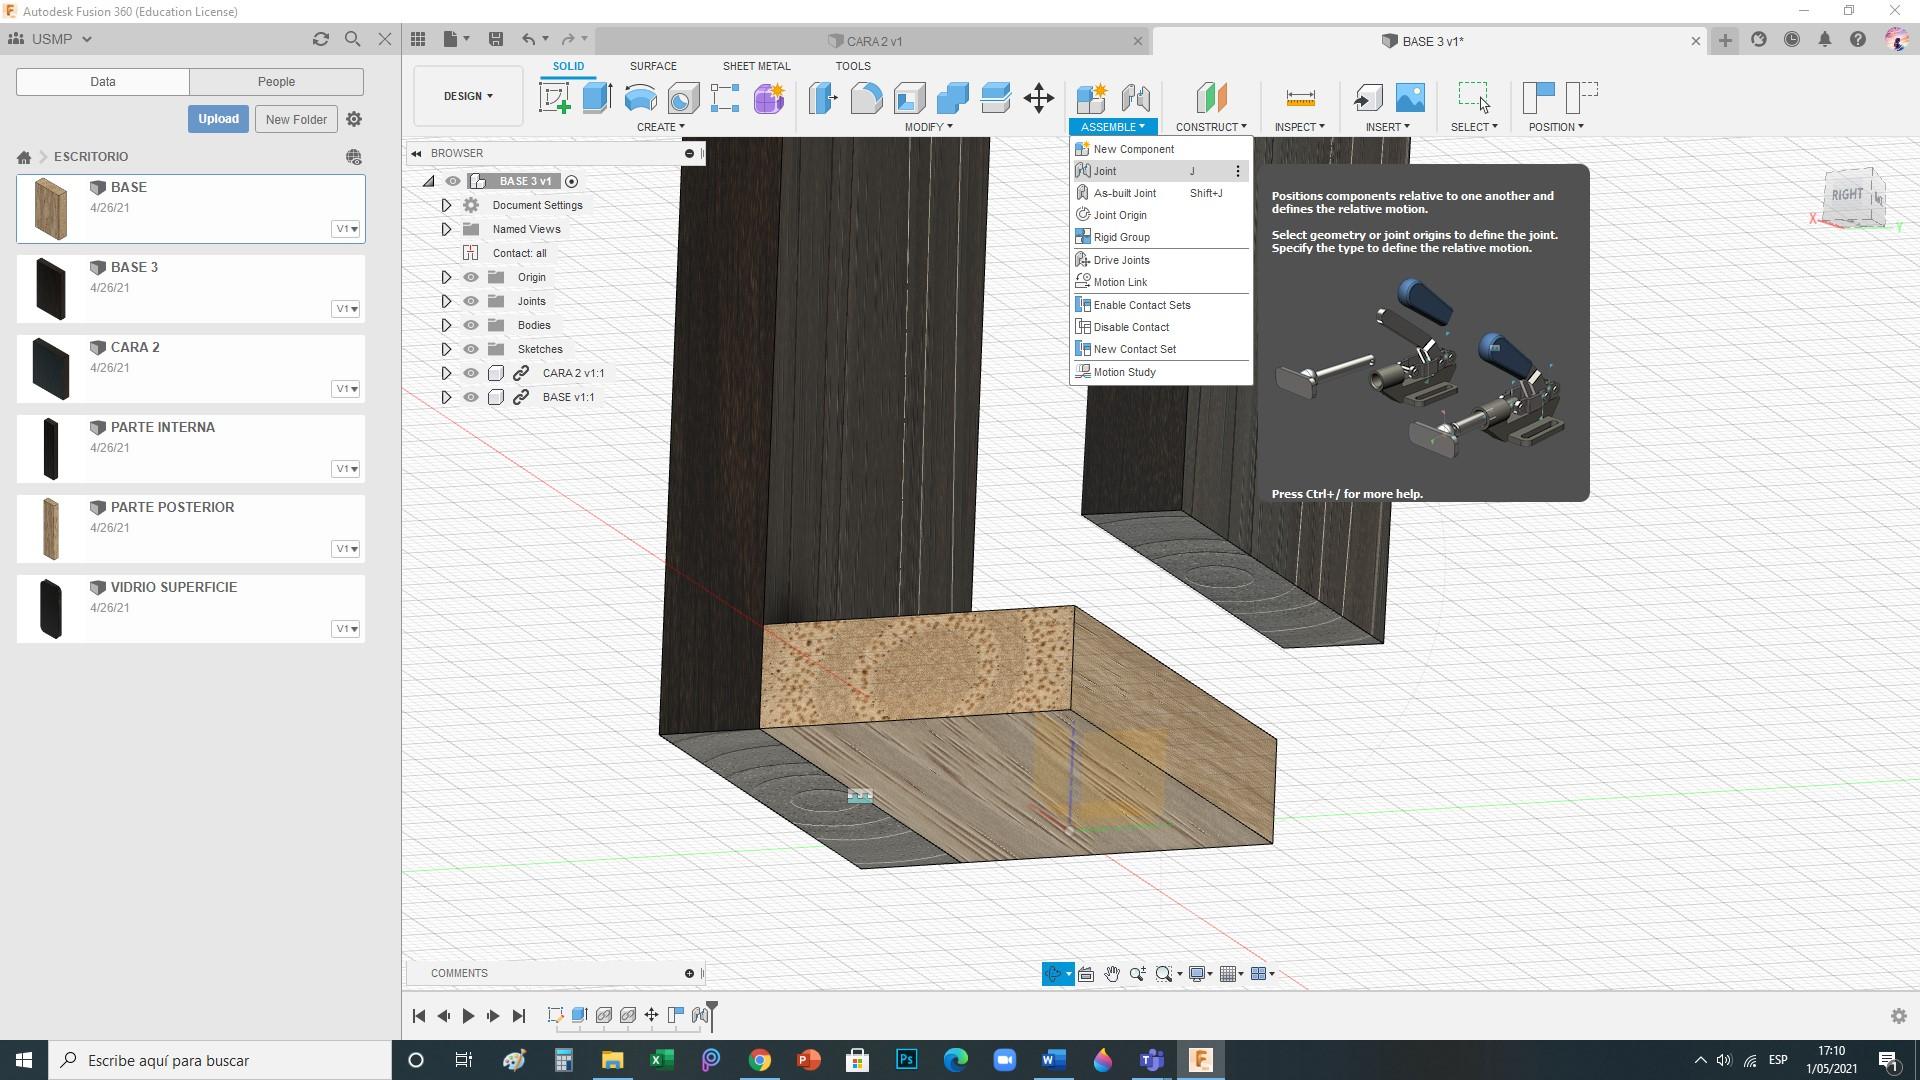Open the Pan hand tool
Viewport: 1920px width, 1080px height.
[x=1111, y=974]
